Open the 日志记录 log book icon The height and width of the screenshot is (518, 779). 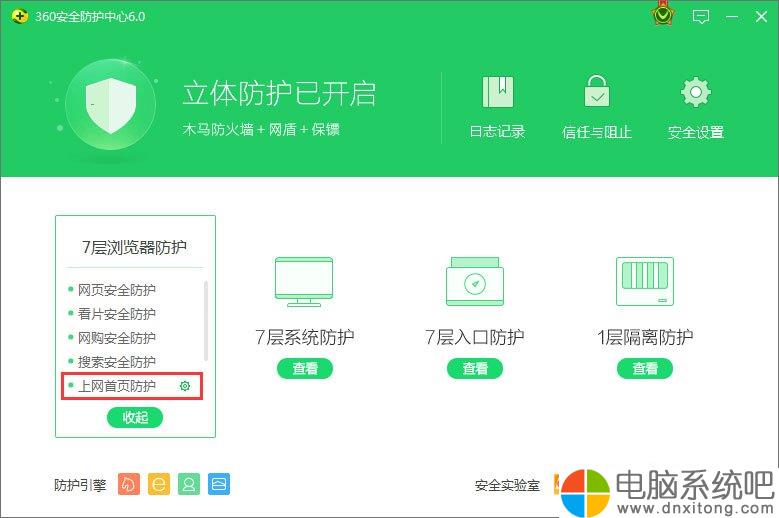498,91
